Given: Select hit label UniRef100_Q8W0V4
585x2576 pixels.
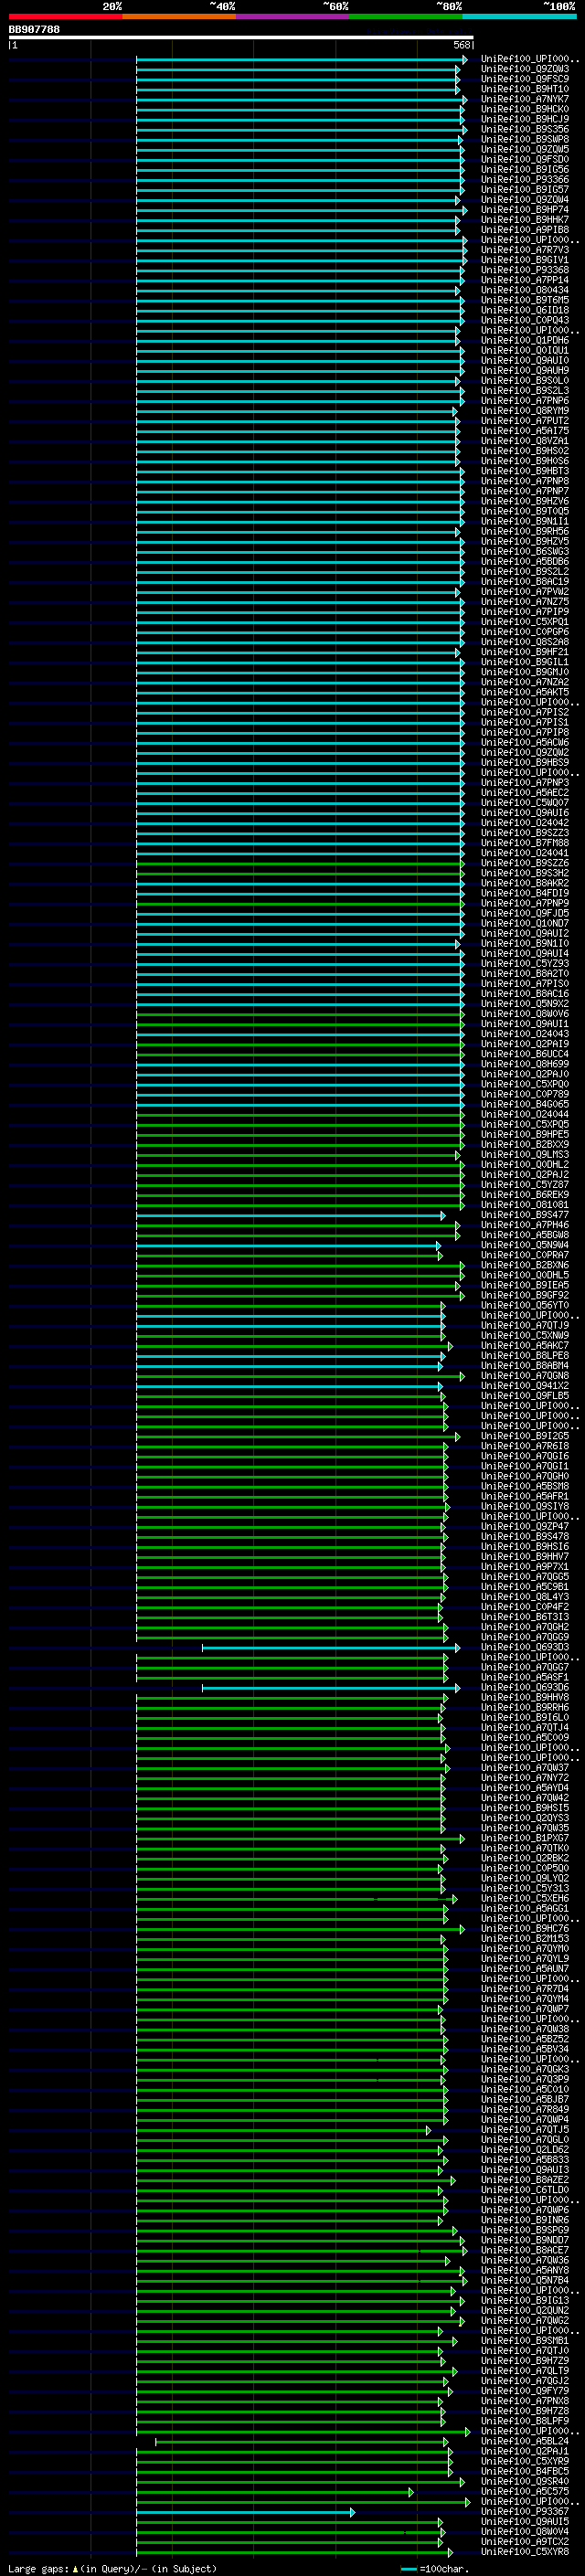Looking at the screenshot, I should click(525, 2531).
